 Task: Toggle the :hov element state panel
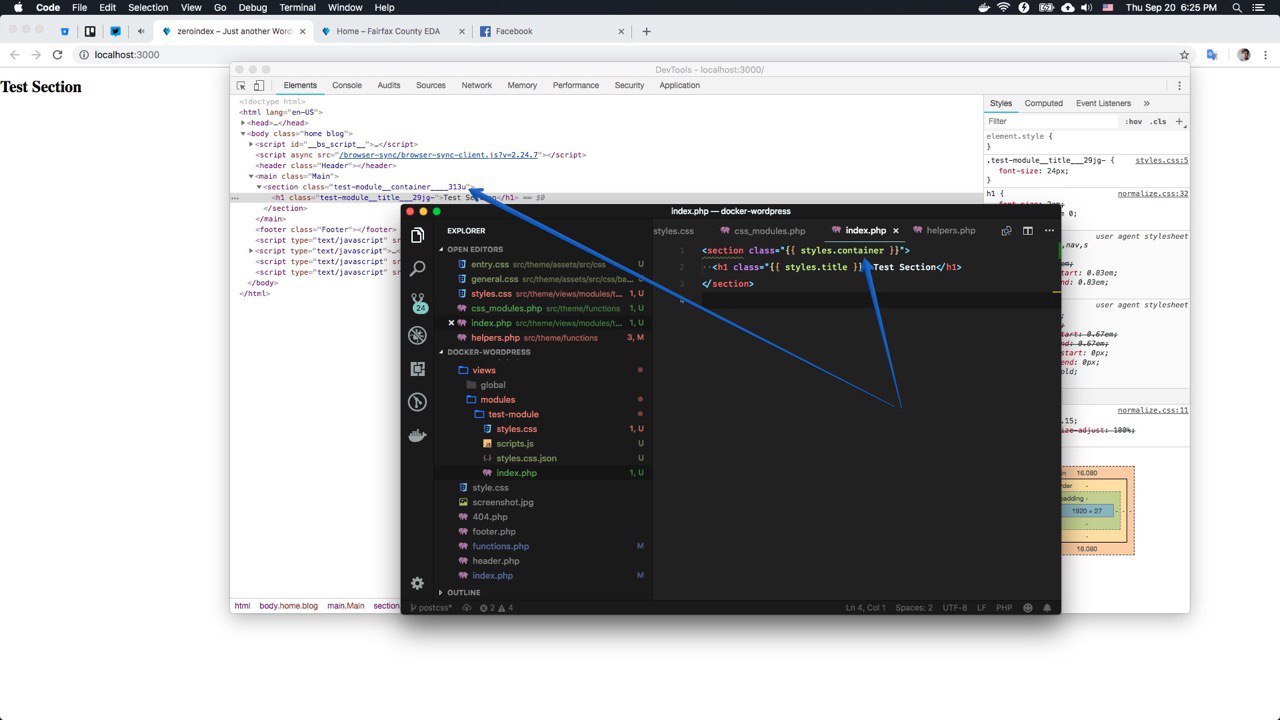click(1134, 121)
